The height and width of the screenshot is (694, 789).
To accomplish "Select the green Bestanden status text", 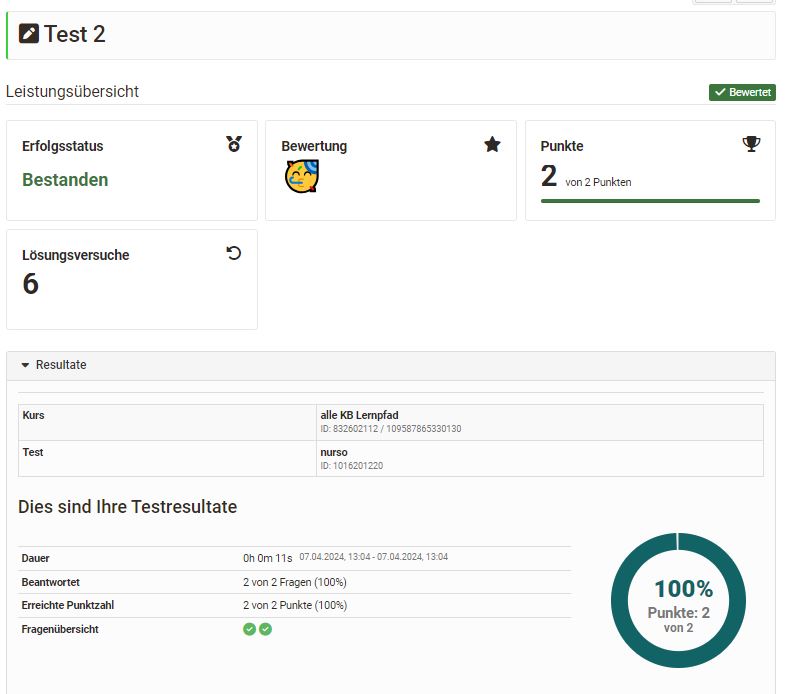I will pyautogui.click(x=65, y=180).
